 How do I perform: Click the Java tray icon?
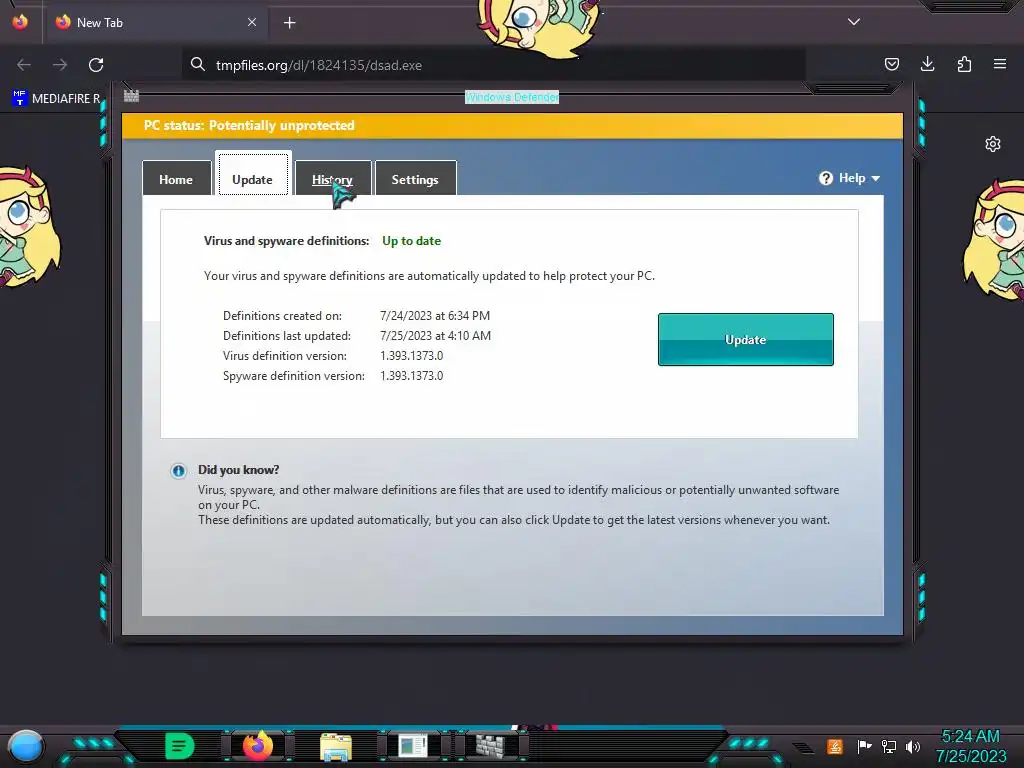[835, 746]
